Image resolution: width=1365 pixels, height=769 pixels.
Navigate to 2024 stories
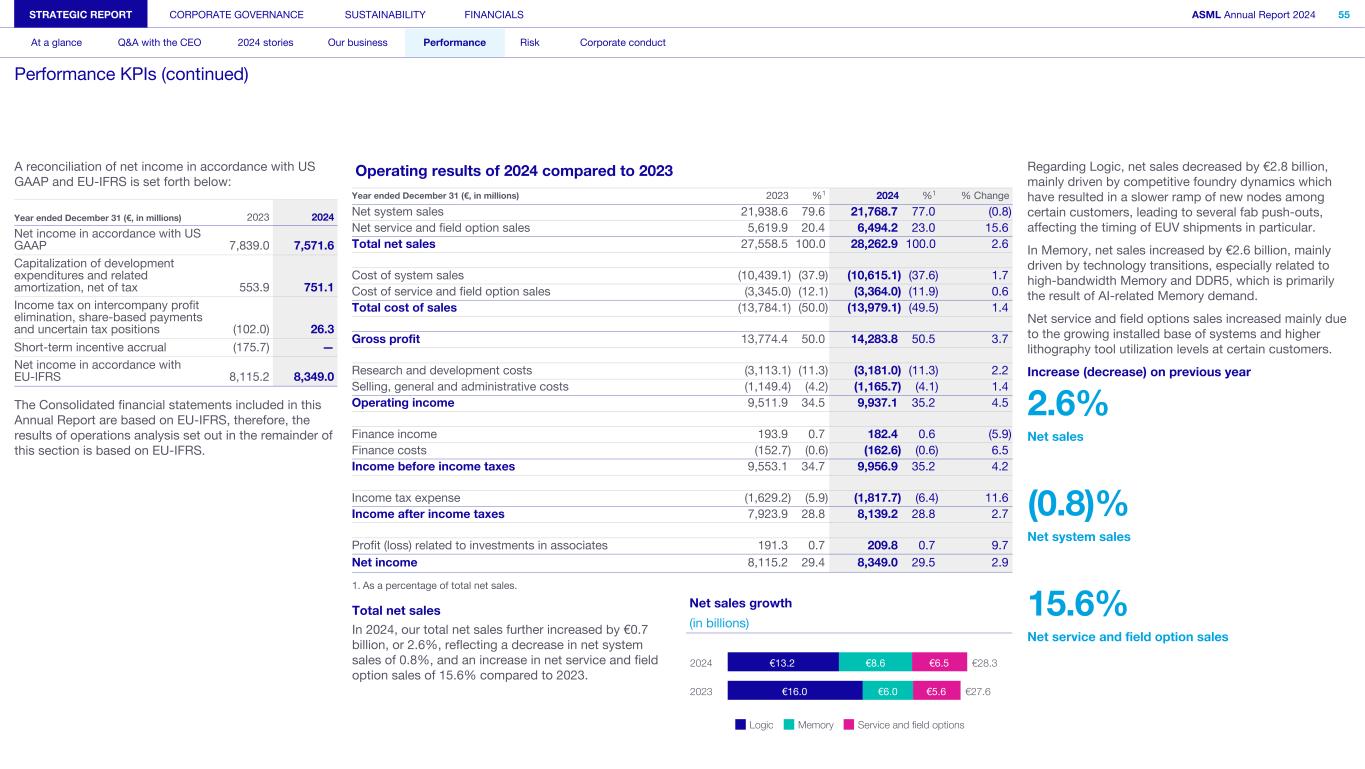point(265,42)
